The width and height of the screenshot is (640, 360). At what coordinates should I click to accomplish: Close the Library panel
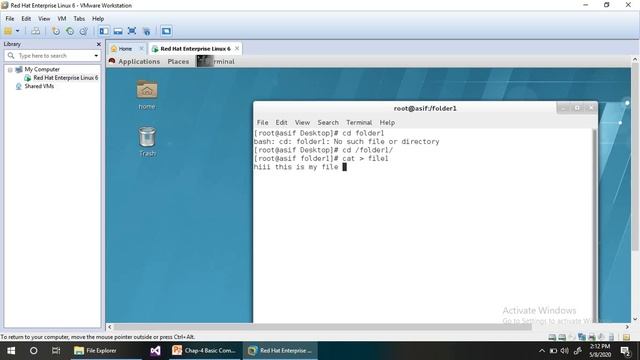click(x=98, y=44)
